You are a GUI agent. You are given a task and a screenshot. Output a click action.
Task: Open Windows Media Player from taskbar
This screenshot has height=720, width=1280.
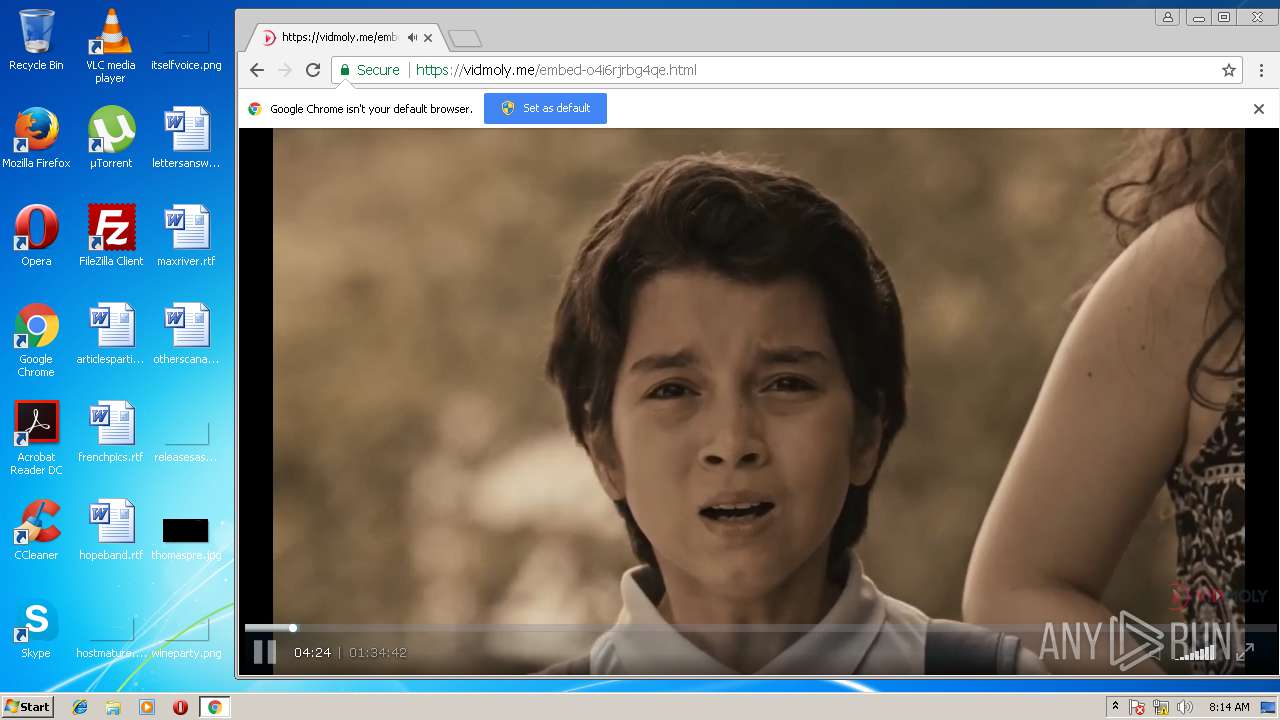tap(147, 707)
